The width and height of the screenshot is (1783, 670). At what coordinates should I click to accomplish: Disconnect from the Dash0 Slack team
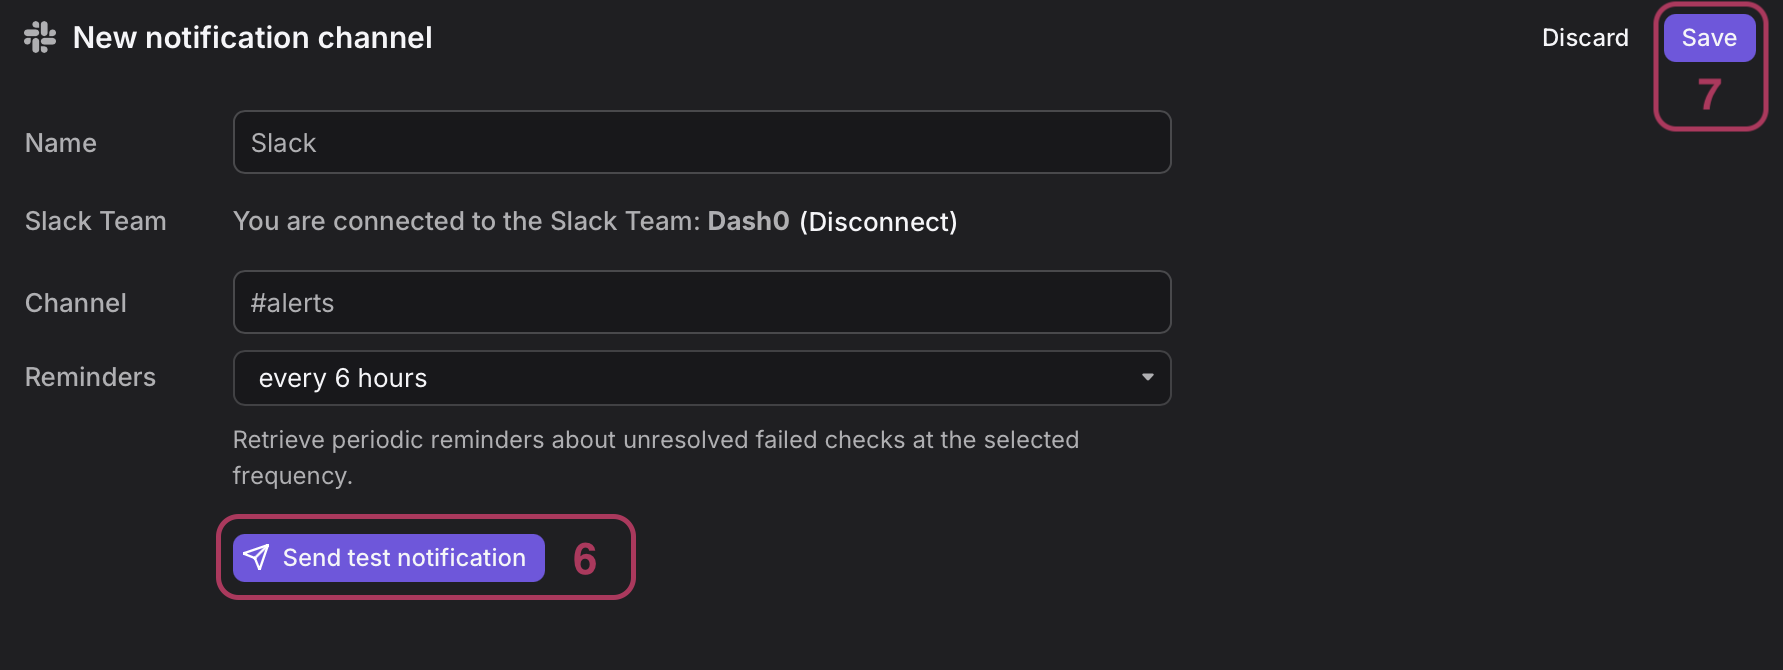(878, 221)
